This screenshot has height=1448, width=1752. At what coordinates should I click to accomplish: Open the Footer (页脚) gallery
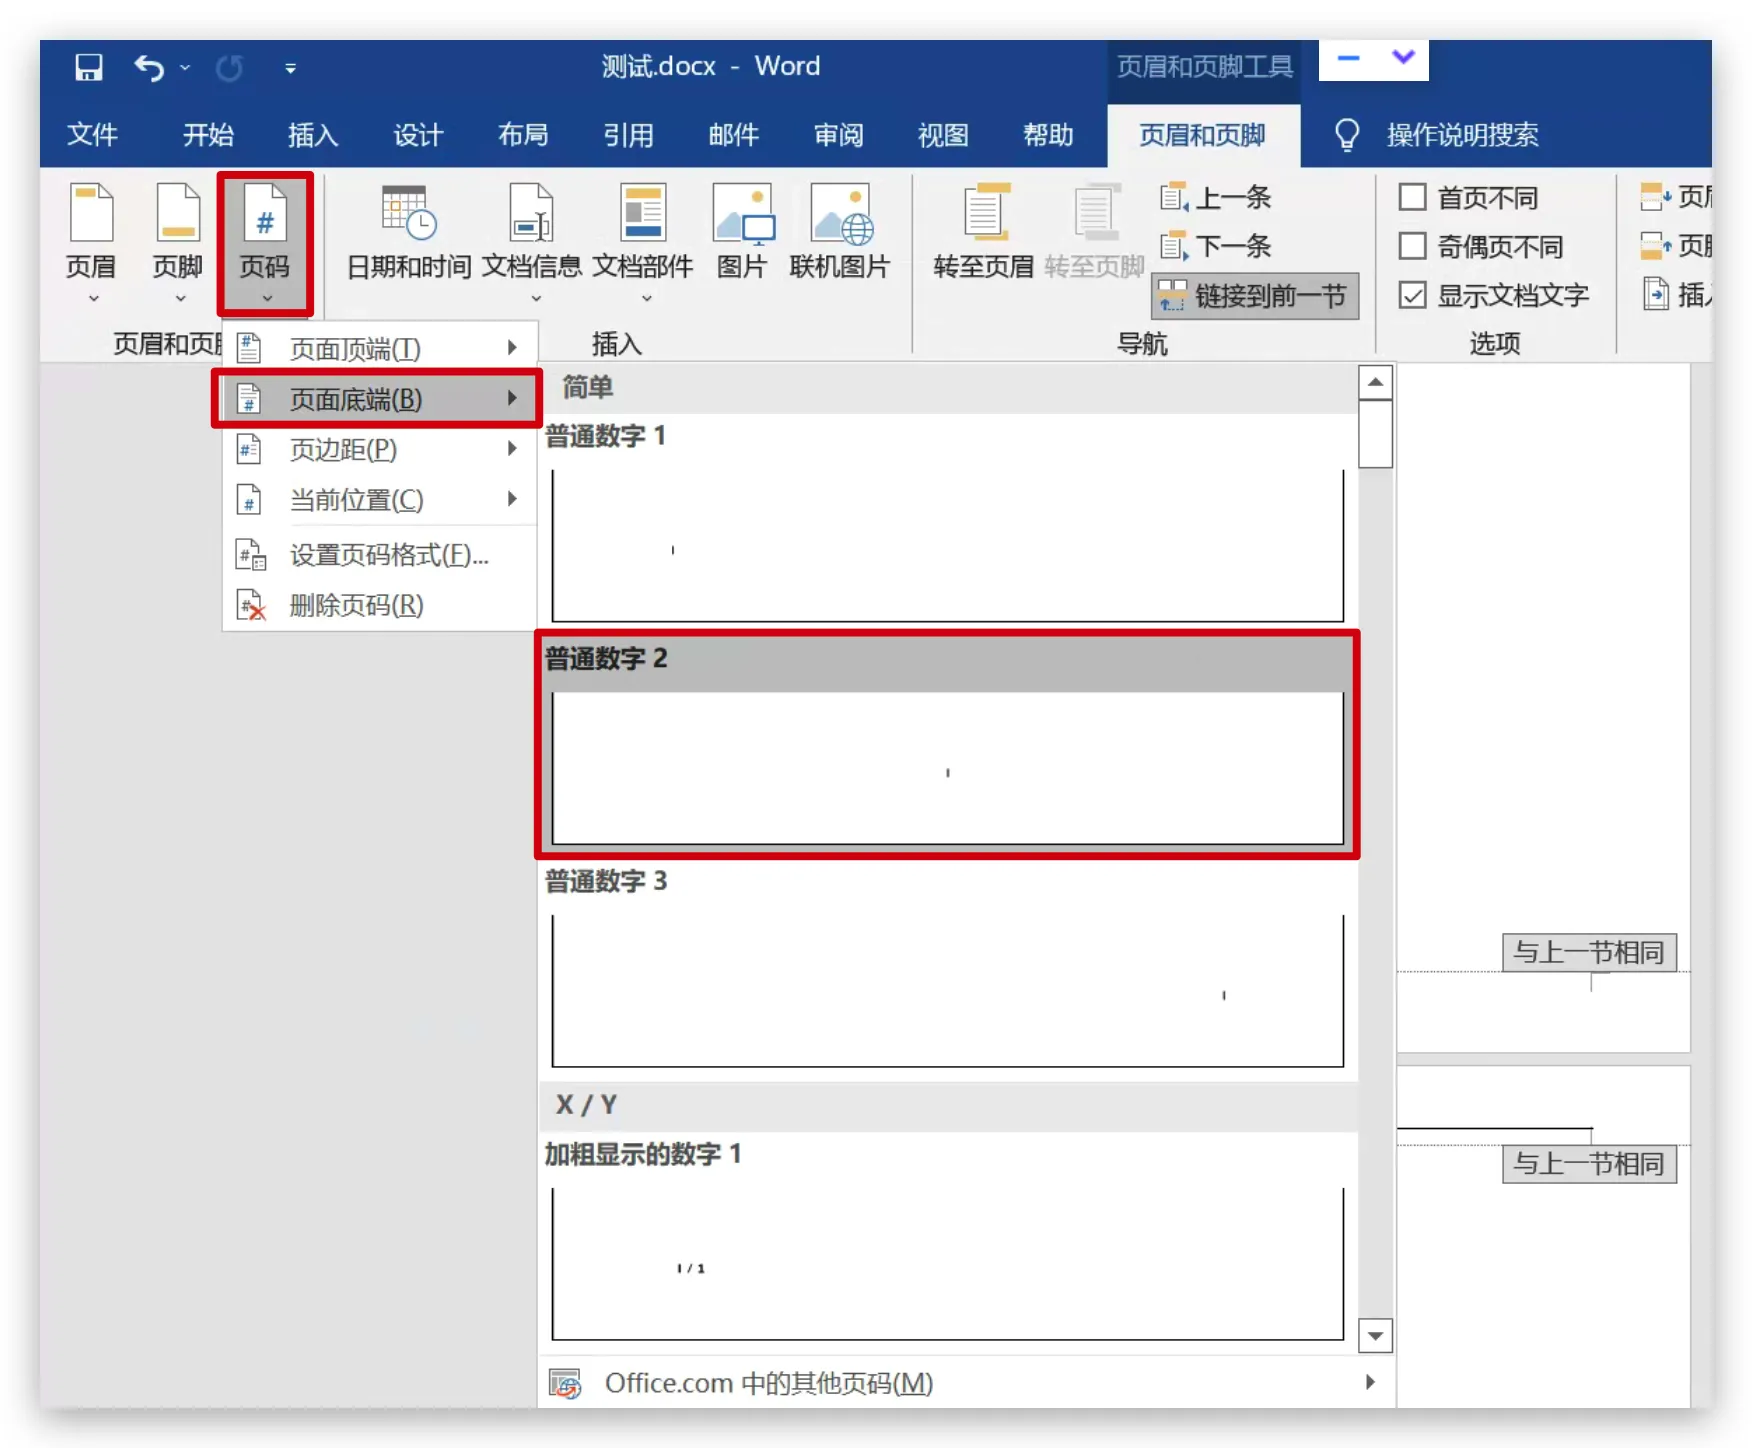178,242
